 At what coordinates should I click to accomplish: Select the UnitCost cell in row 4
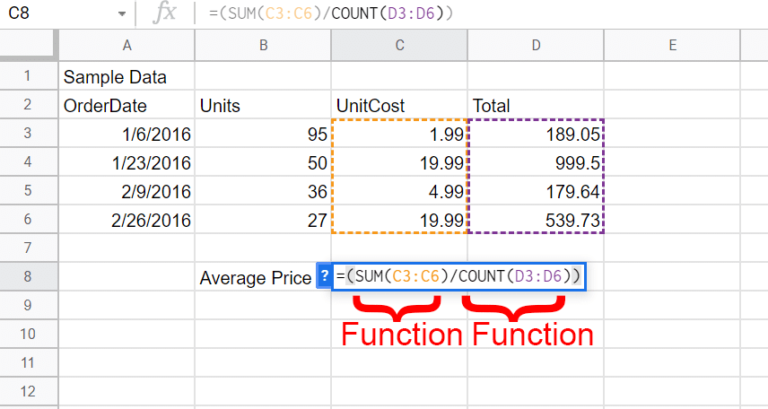[x=400, y=162]
